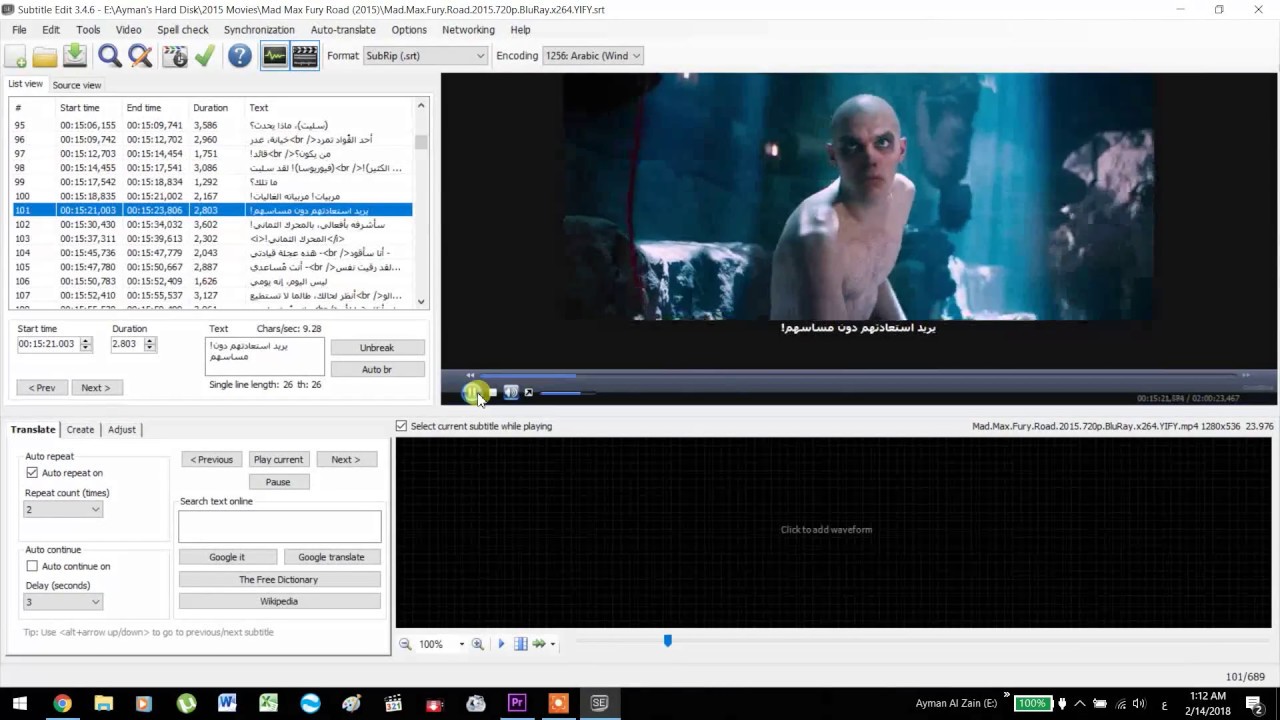Open Excel from the taskbar
This screenshot has height=720, width=1280.
(268, 703)
